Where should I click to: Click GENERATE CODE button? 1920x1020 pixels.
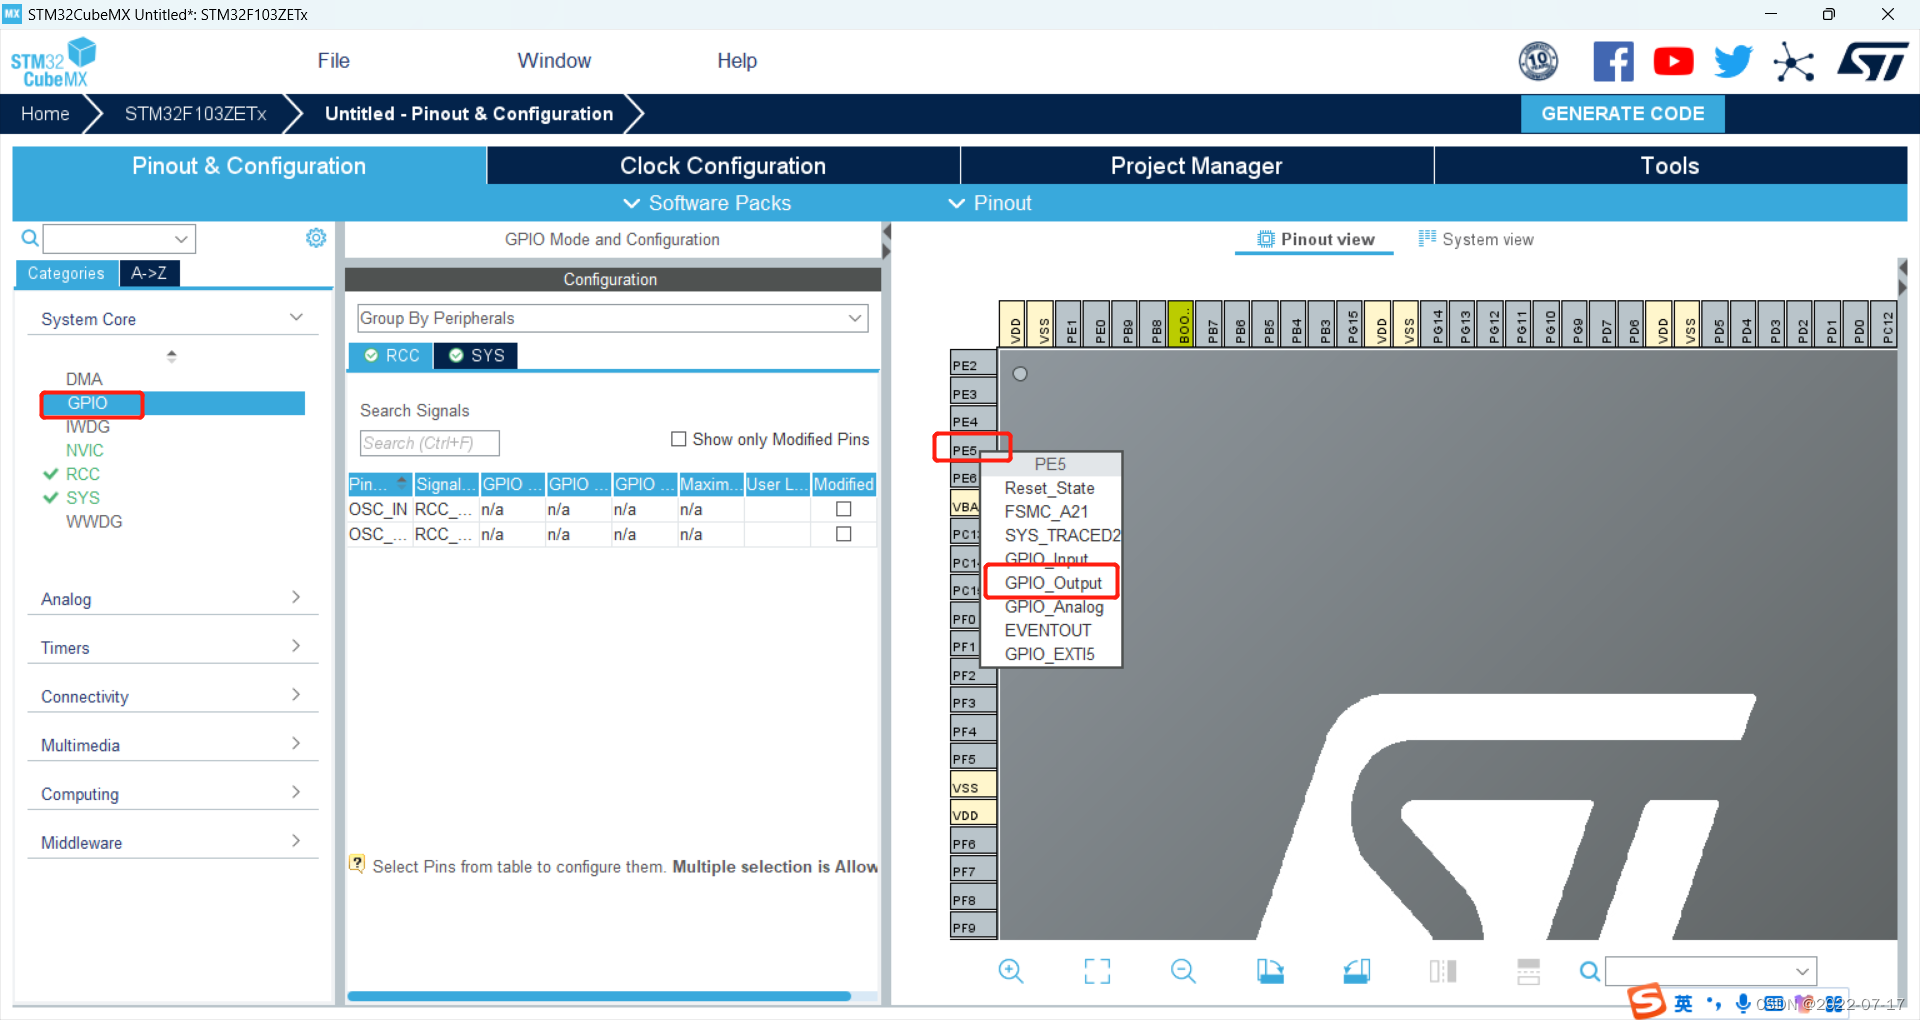[1622, 114]
